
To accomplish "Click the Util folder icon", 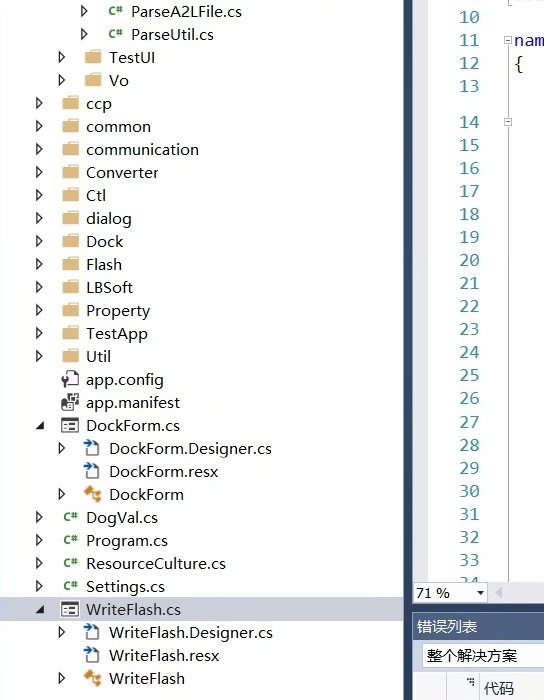I will 71,356.
